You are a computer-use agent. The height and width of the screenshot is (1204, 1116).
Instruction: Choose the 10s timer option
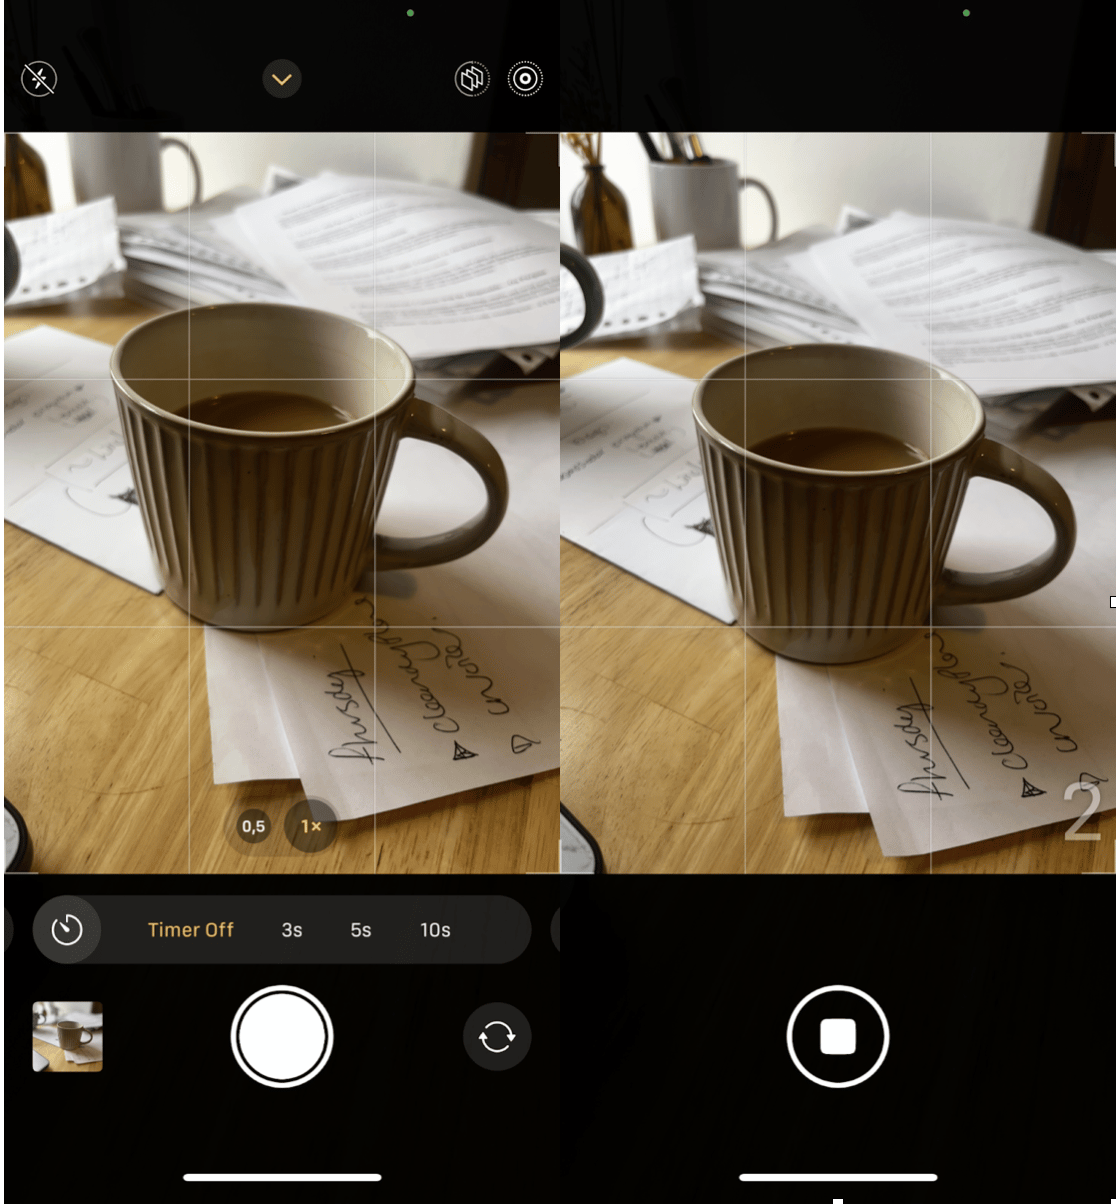pos(435,930)
